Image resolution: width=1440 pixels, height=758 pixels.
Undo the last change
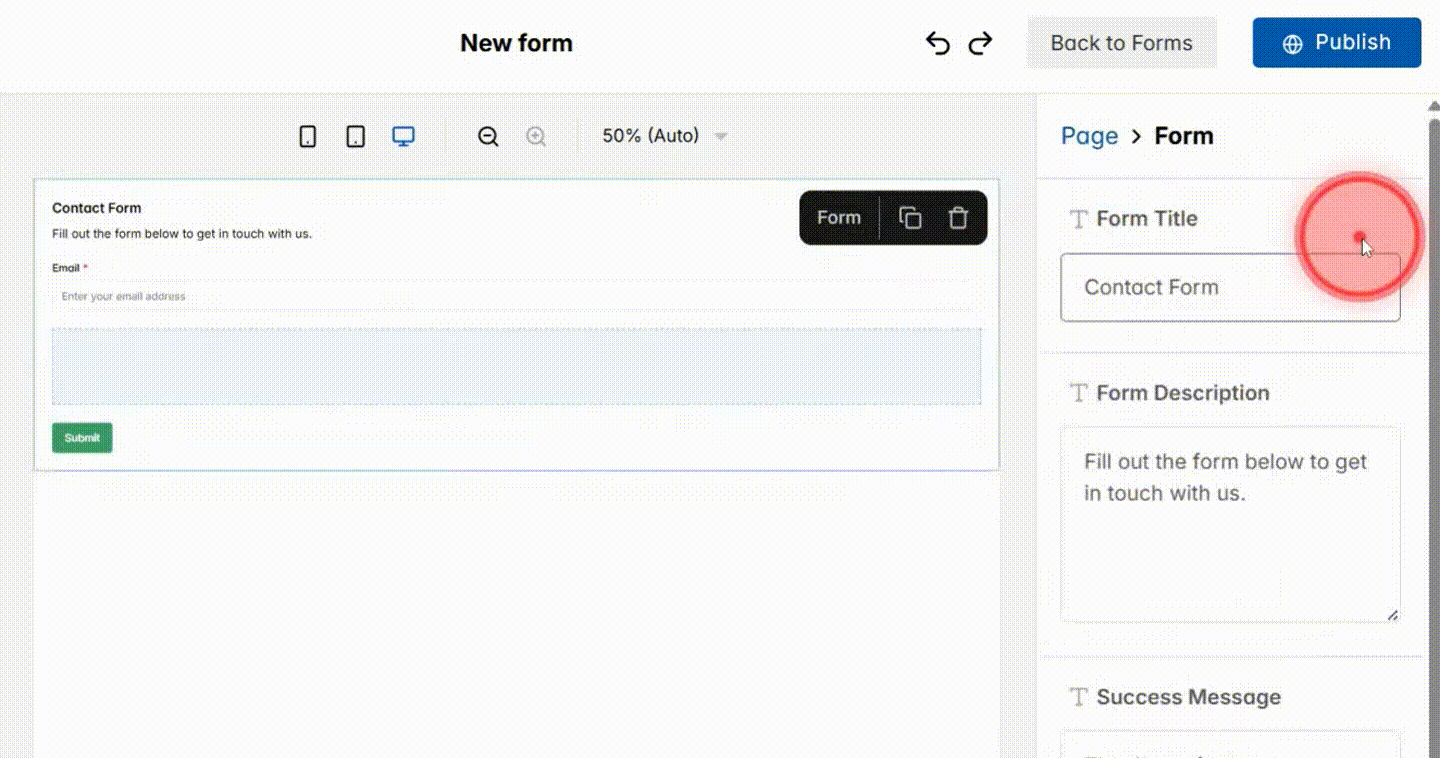pyautogui.click(x=937, y=42)
